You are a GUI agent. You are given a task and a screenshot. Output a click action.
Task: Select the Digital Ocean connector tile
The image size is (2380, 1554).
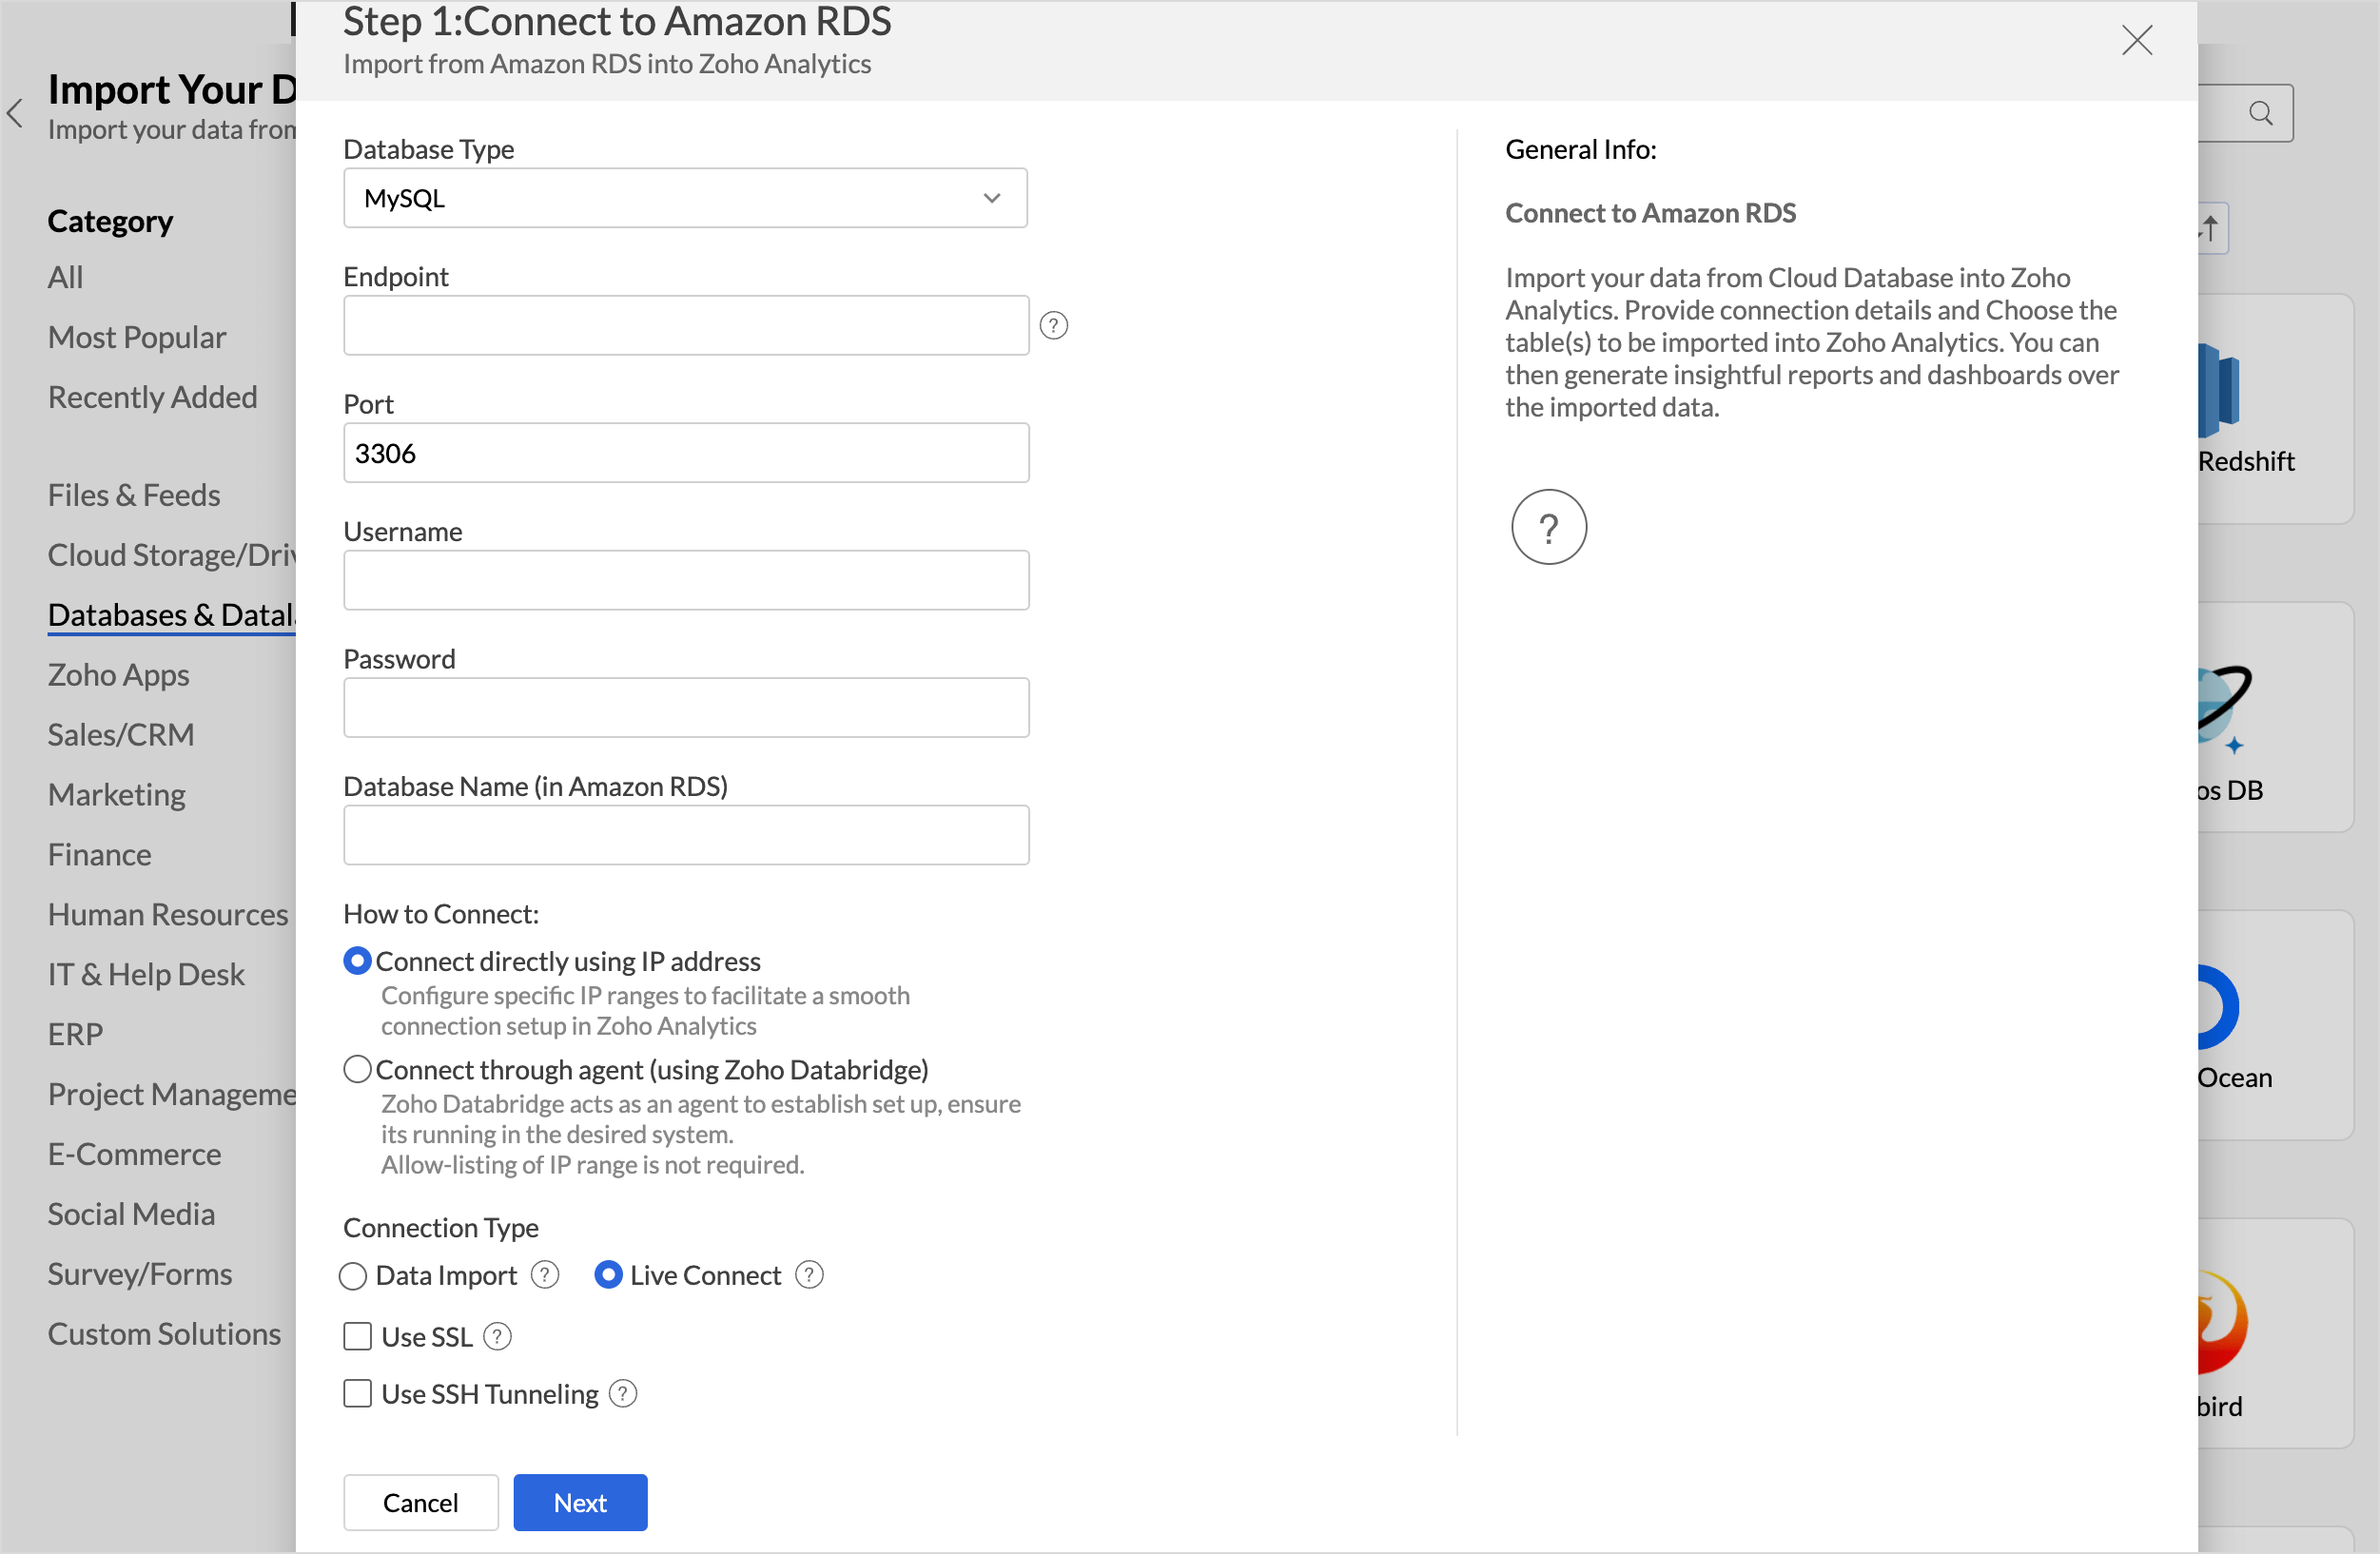click(2274, 1025)
